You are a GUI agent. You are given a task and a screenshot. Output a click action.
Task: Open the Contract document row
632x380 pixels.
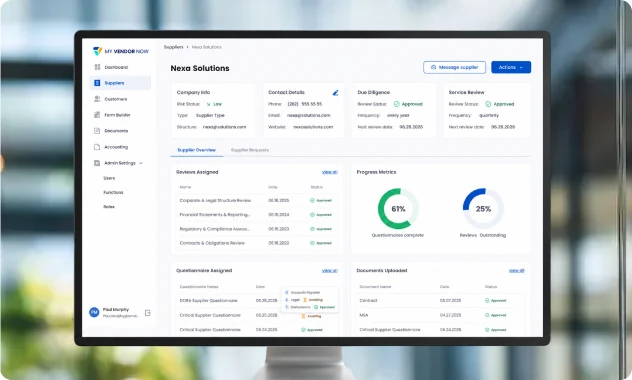[x=441, y=301]
